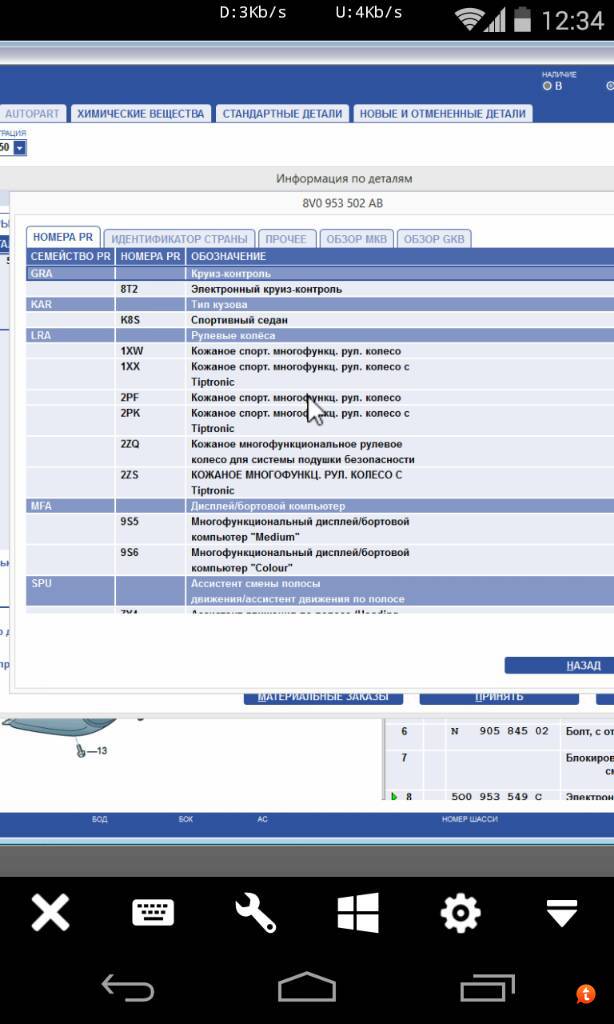
Task: Open the НОВЫЕ И ОТМЕНЕННЫЕ ДЕТАЛИ tab
Action: 443,114
